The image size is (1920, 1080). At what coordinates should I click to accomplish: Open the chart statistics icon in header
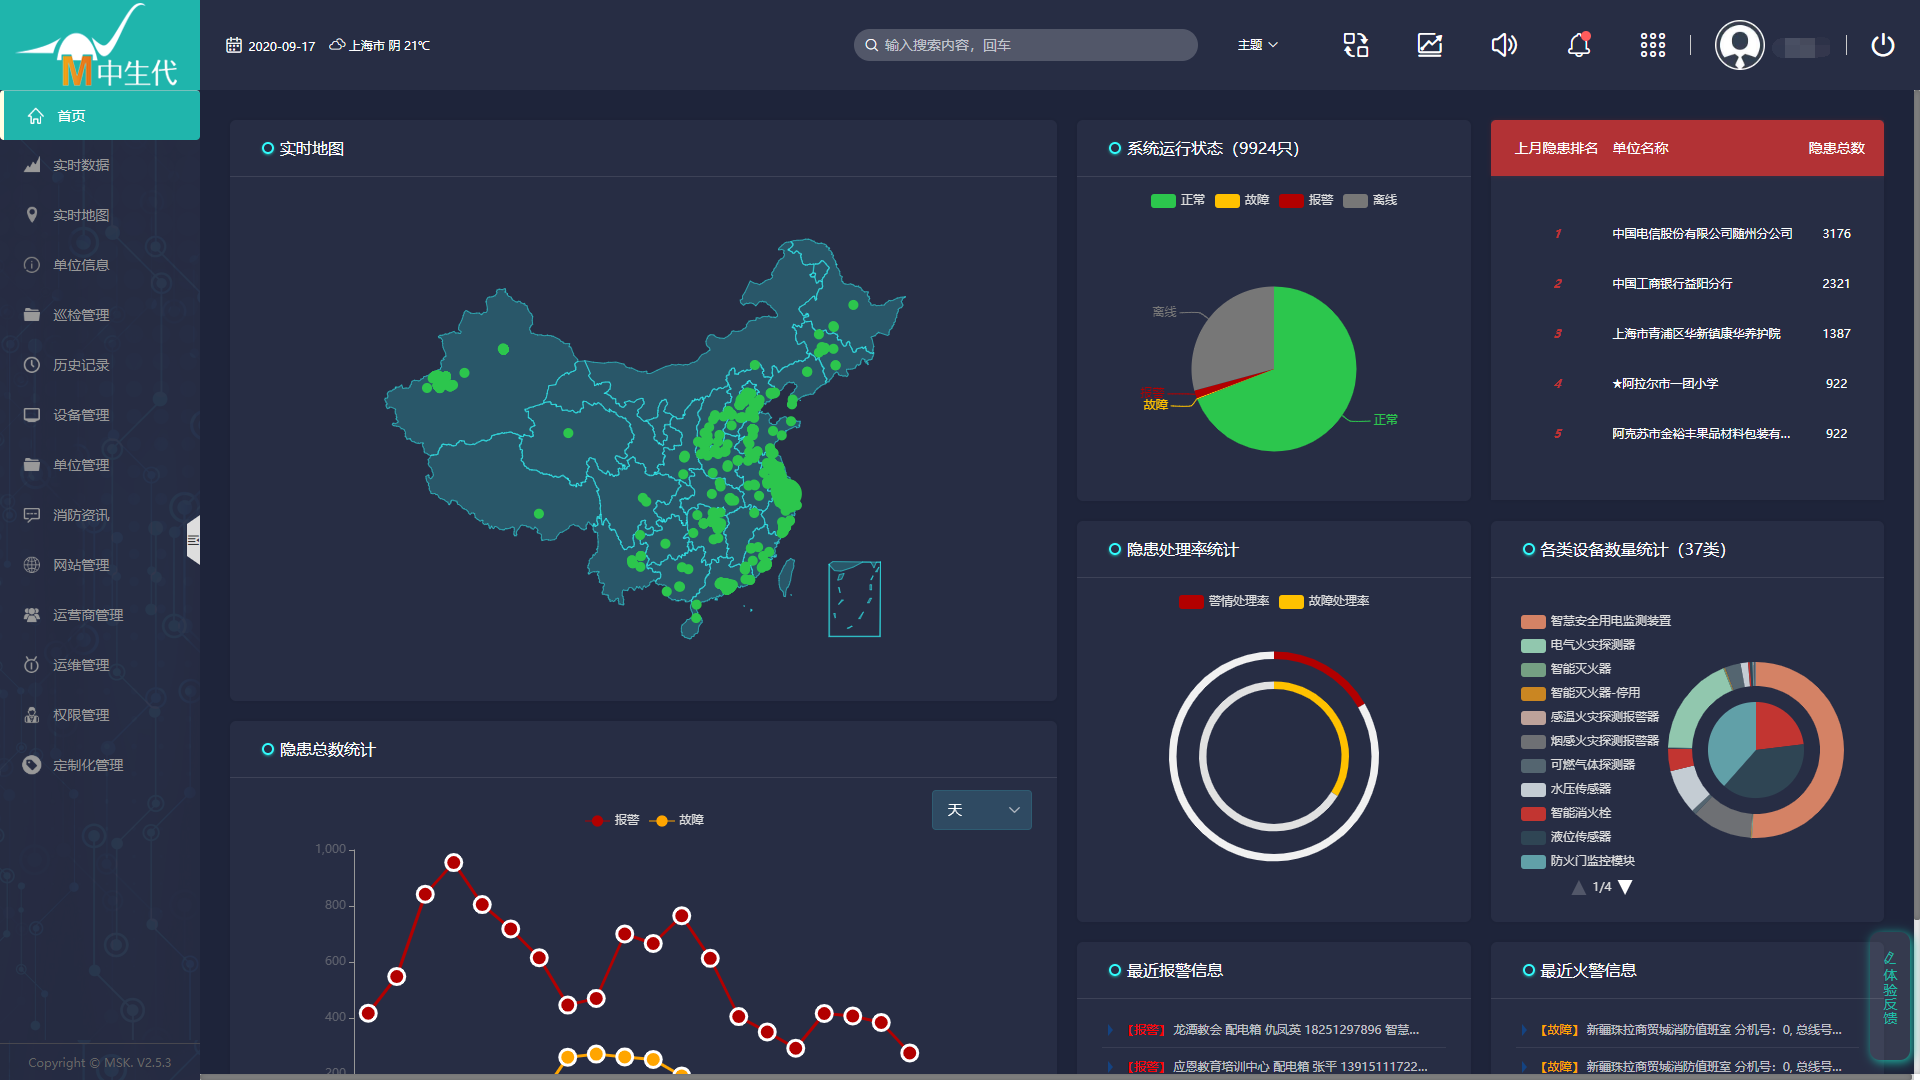click(1430, 45)
